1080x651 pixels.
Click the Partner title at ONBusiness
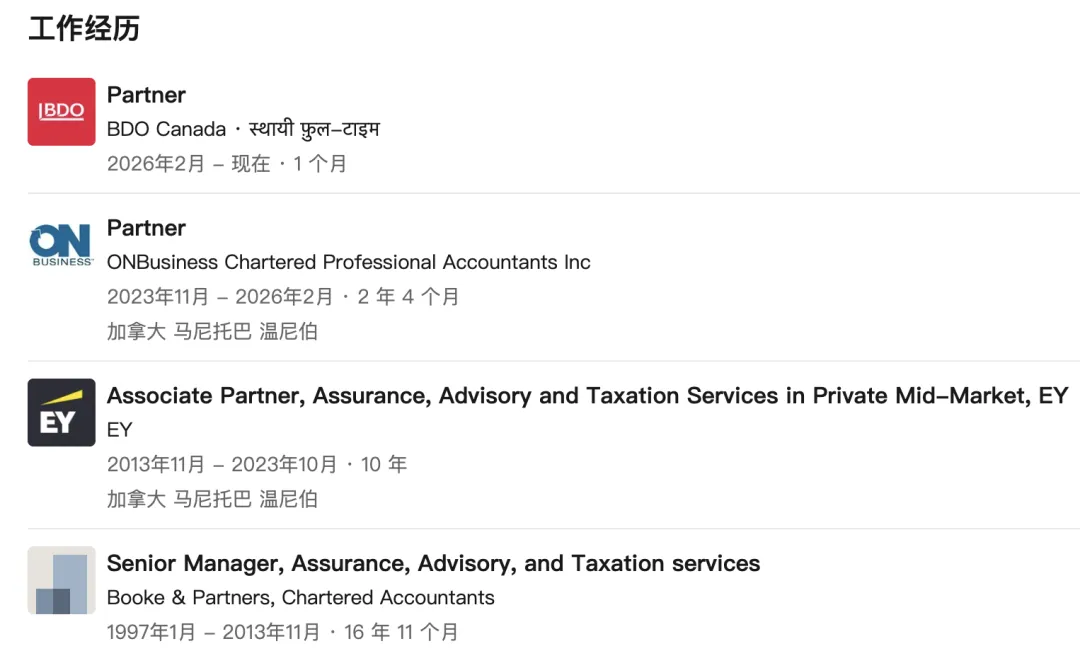coord(146,228)
